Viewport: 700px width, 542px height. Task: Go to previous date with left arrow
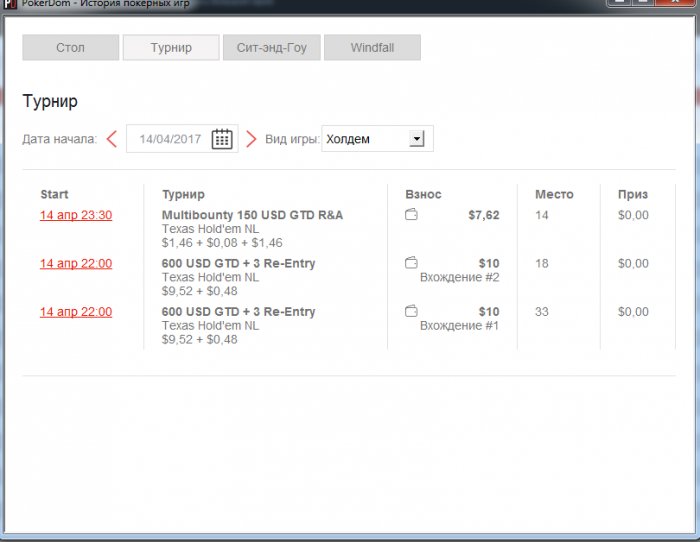click(112, 139)
